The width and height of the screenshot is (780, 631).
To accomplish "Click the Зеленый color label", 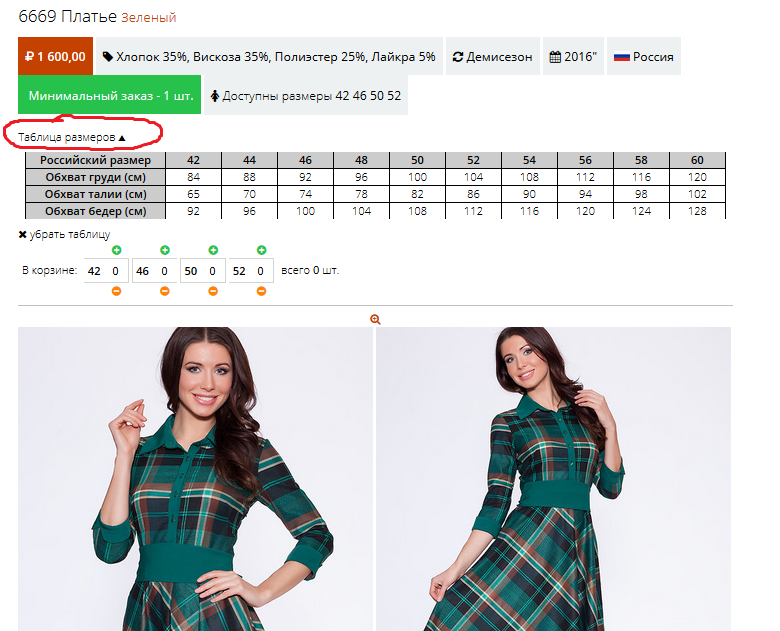I will [x=148, y=18].
